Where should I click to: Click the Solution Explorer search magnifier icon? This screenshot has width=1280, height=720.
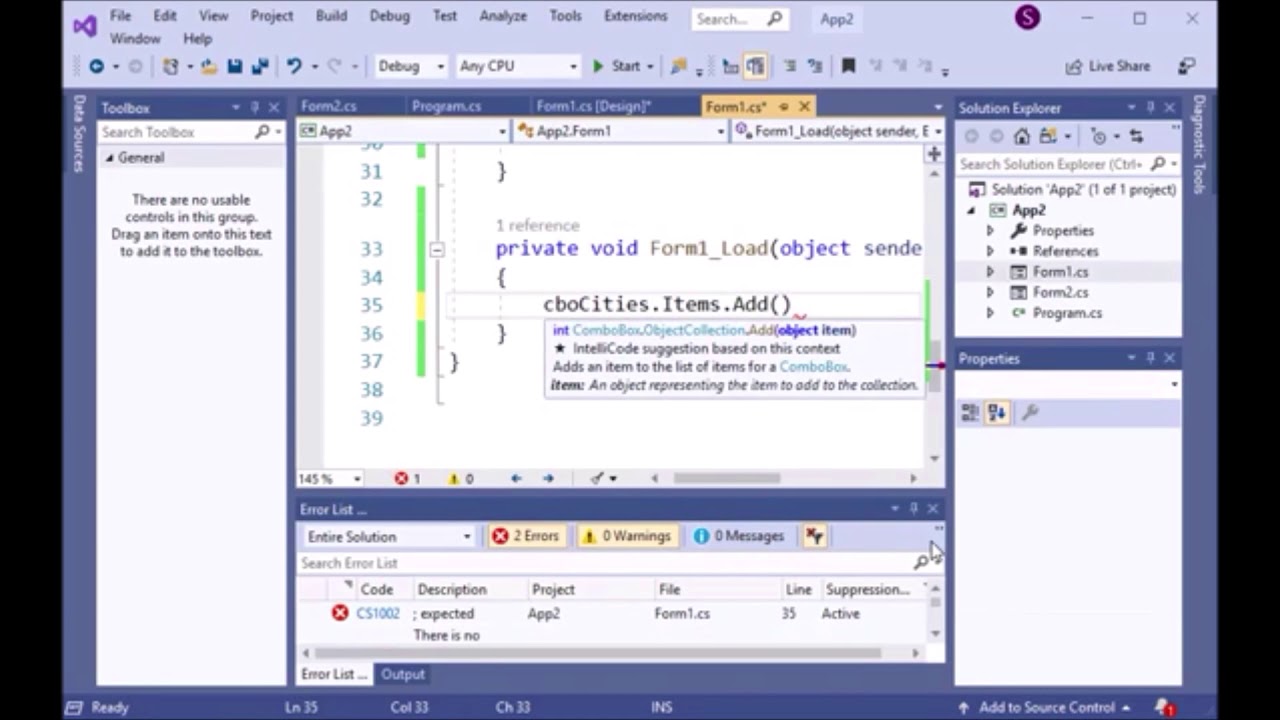click(x=1158, y=164)
